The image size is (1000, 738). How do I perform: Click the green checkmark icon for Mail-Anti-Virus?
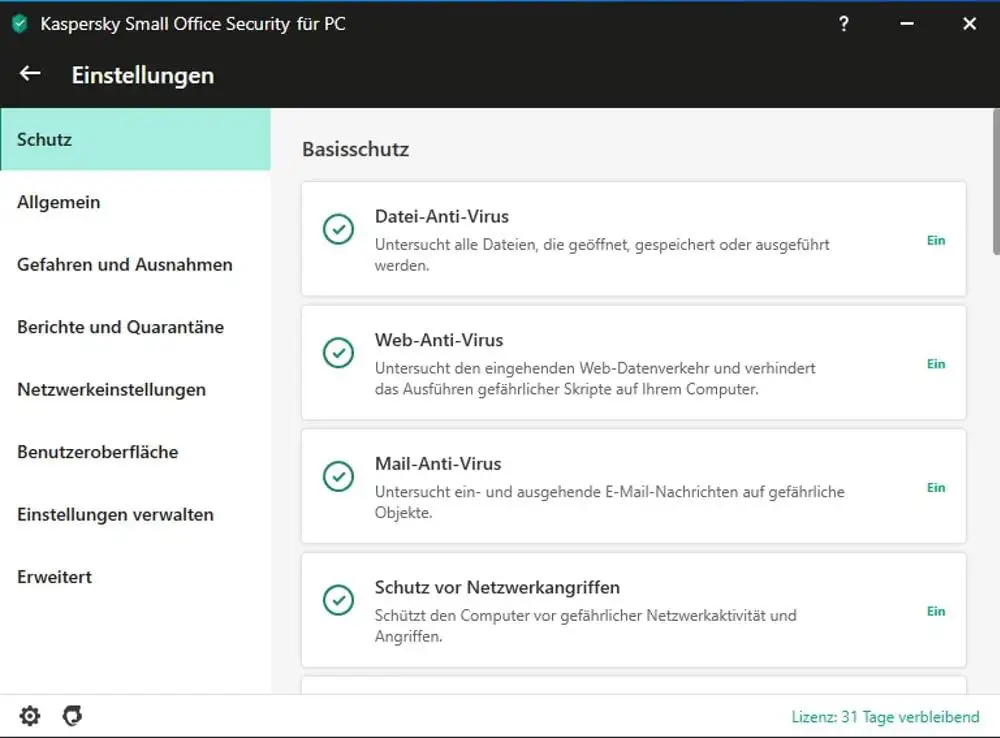point(338,476)
